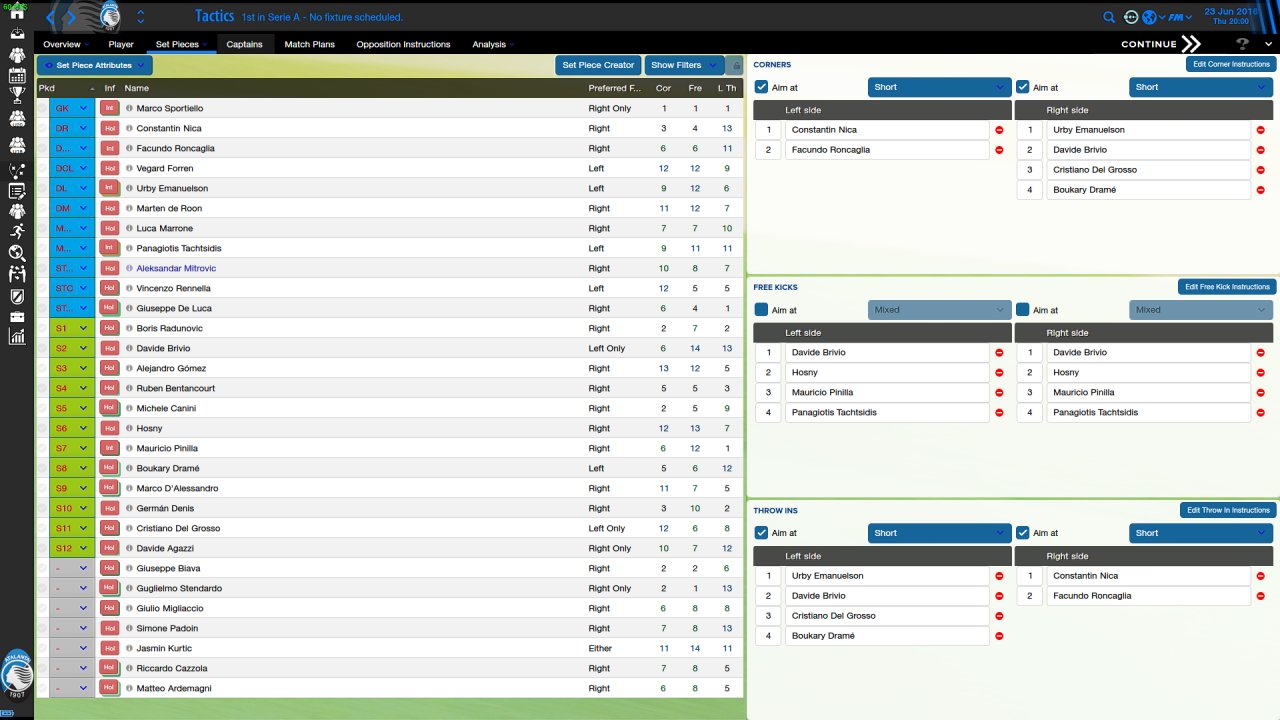Open the Scouting globe magnifier icon
This screenshot has width=1280, height=720.
click(16, 253)
